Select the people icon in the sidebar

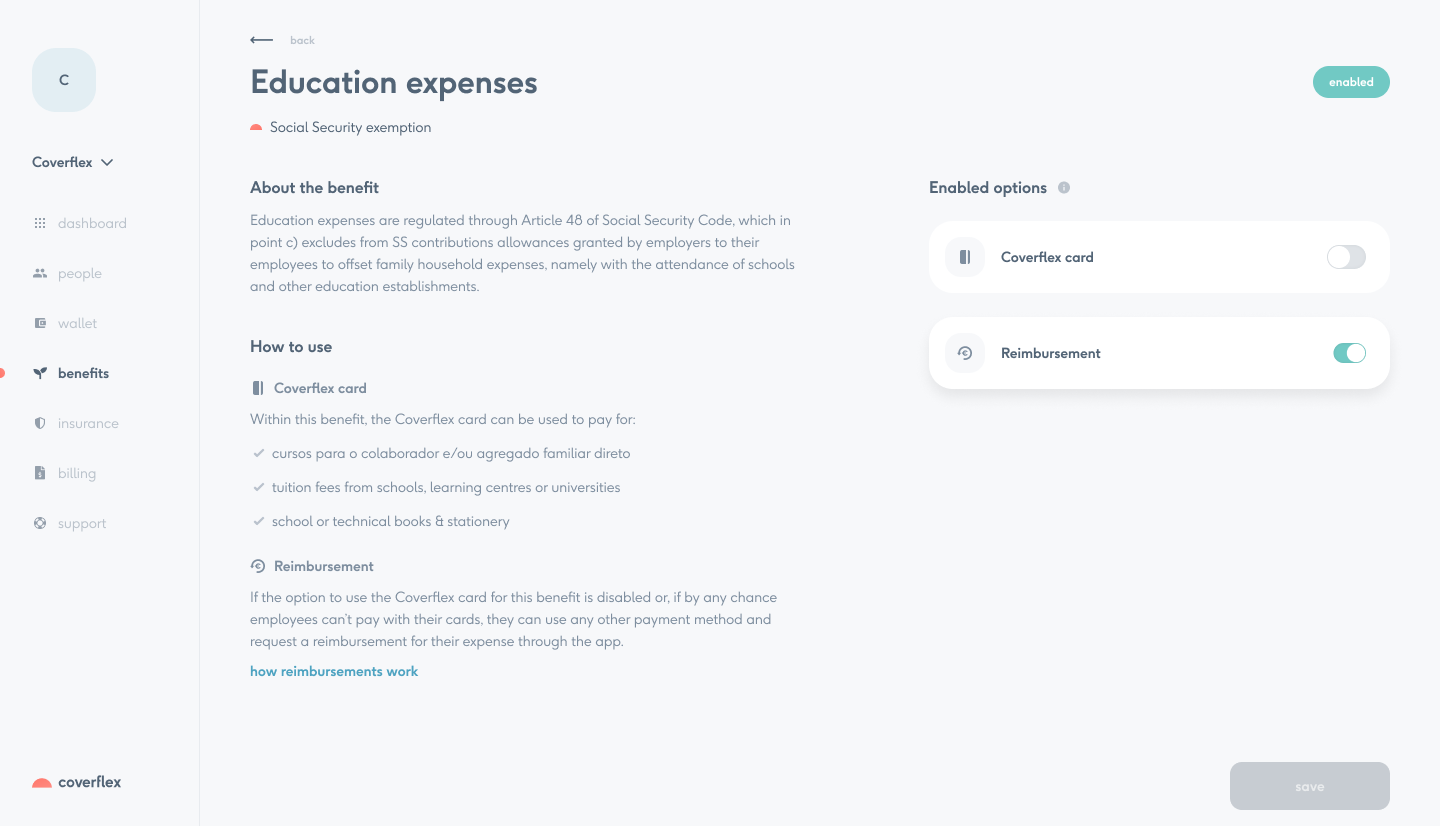coord(41,273)
